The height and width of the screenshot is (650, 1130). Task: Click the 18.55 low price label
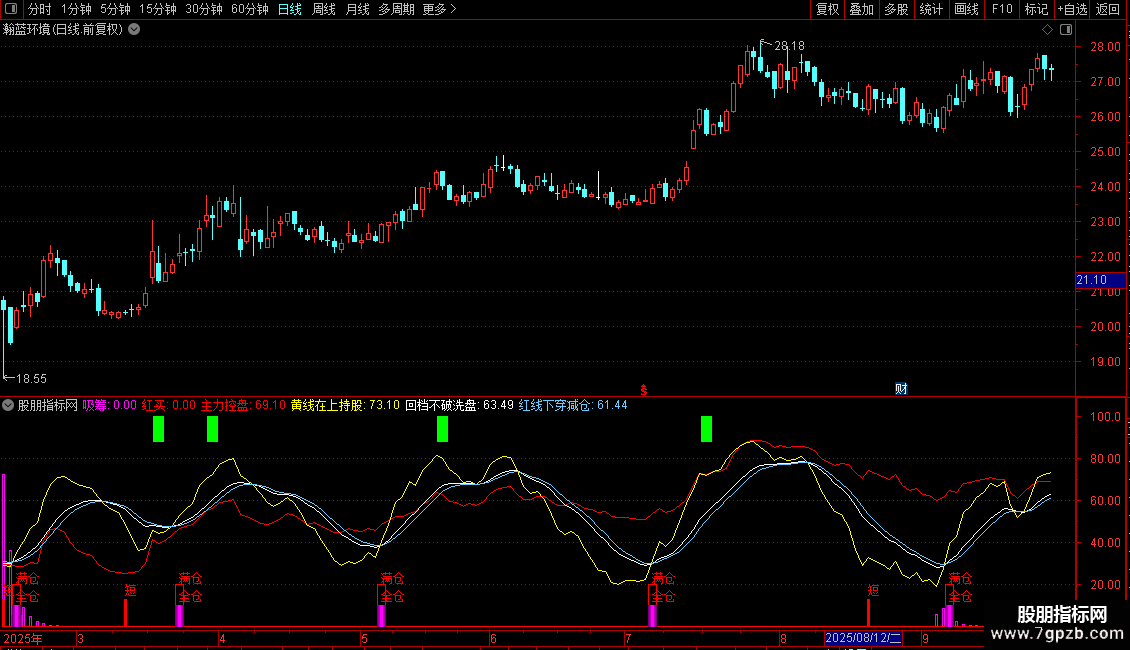click(31, 378)
